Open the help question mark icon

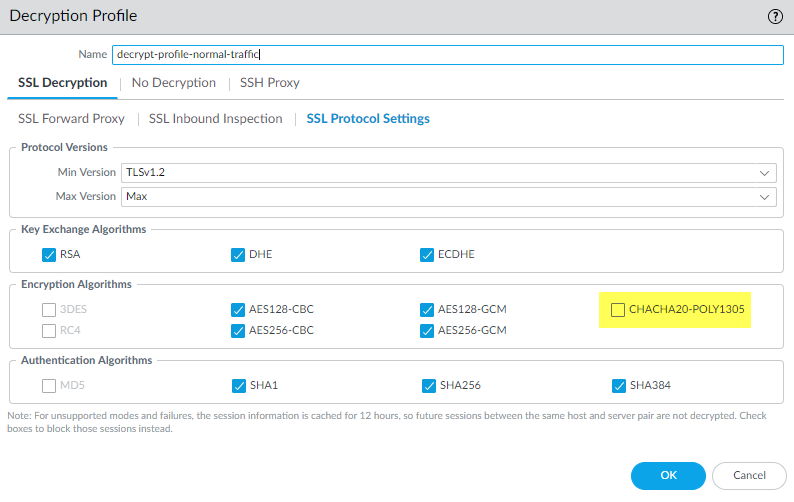774,16
